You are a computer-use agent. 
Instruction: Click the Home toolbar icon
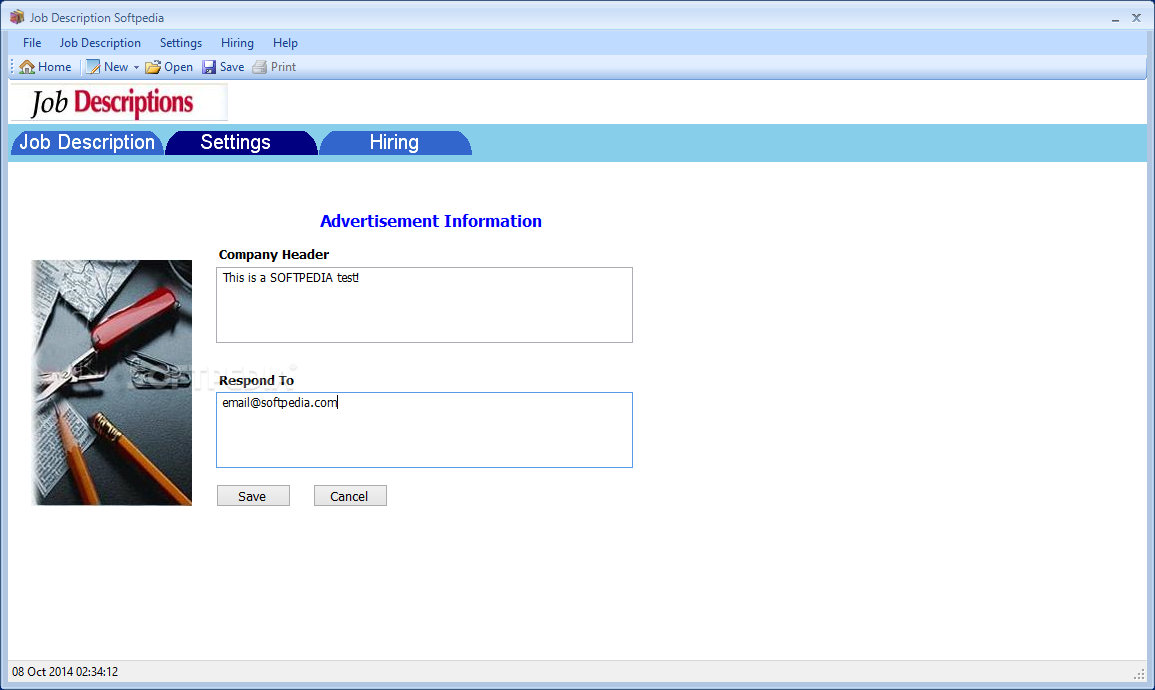(27, 67)
